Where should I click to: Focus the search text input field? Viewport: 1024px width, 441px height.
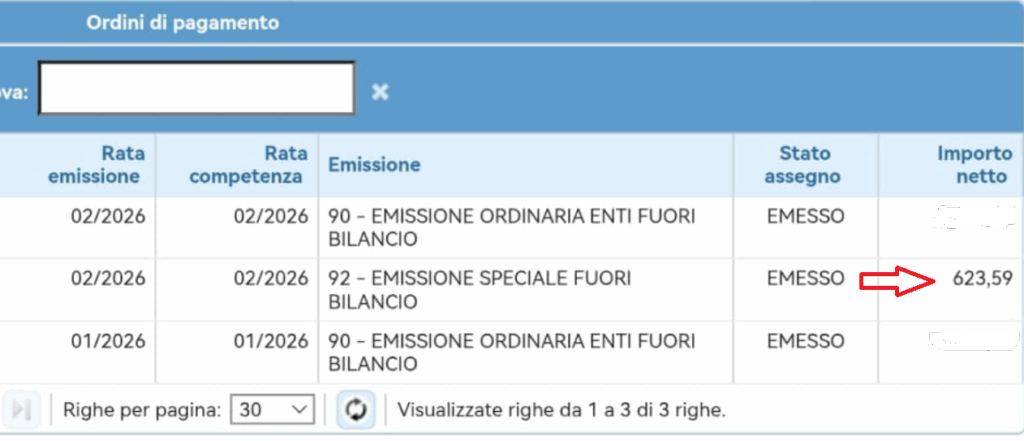[x=196, y=89]
